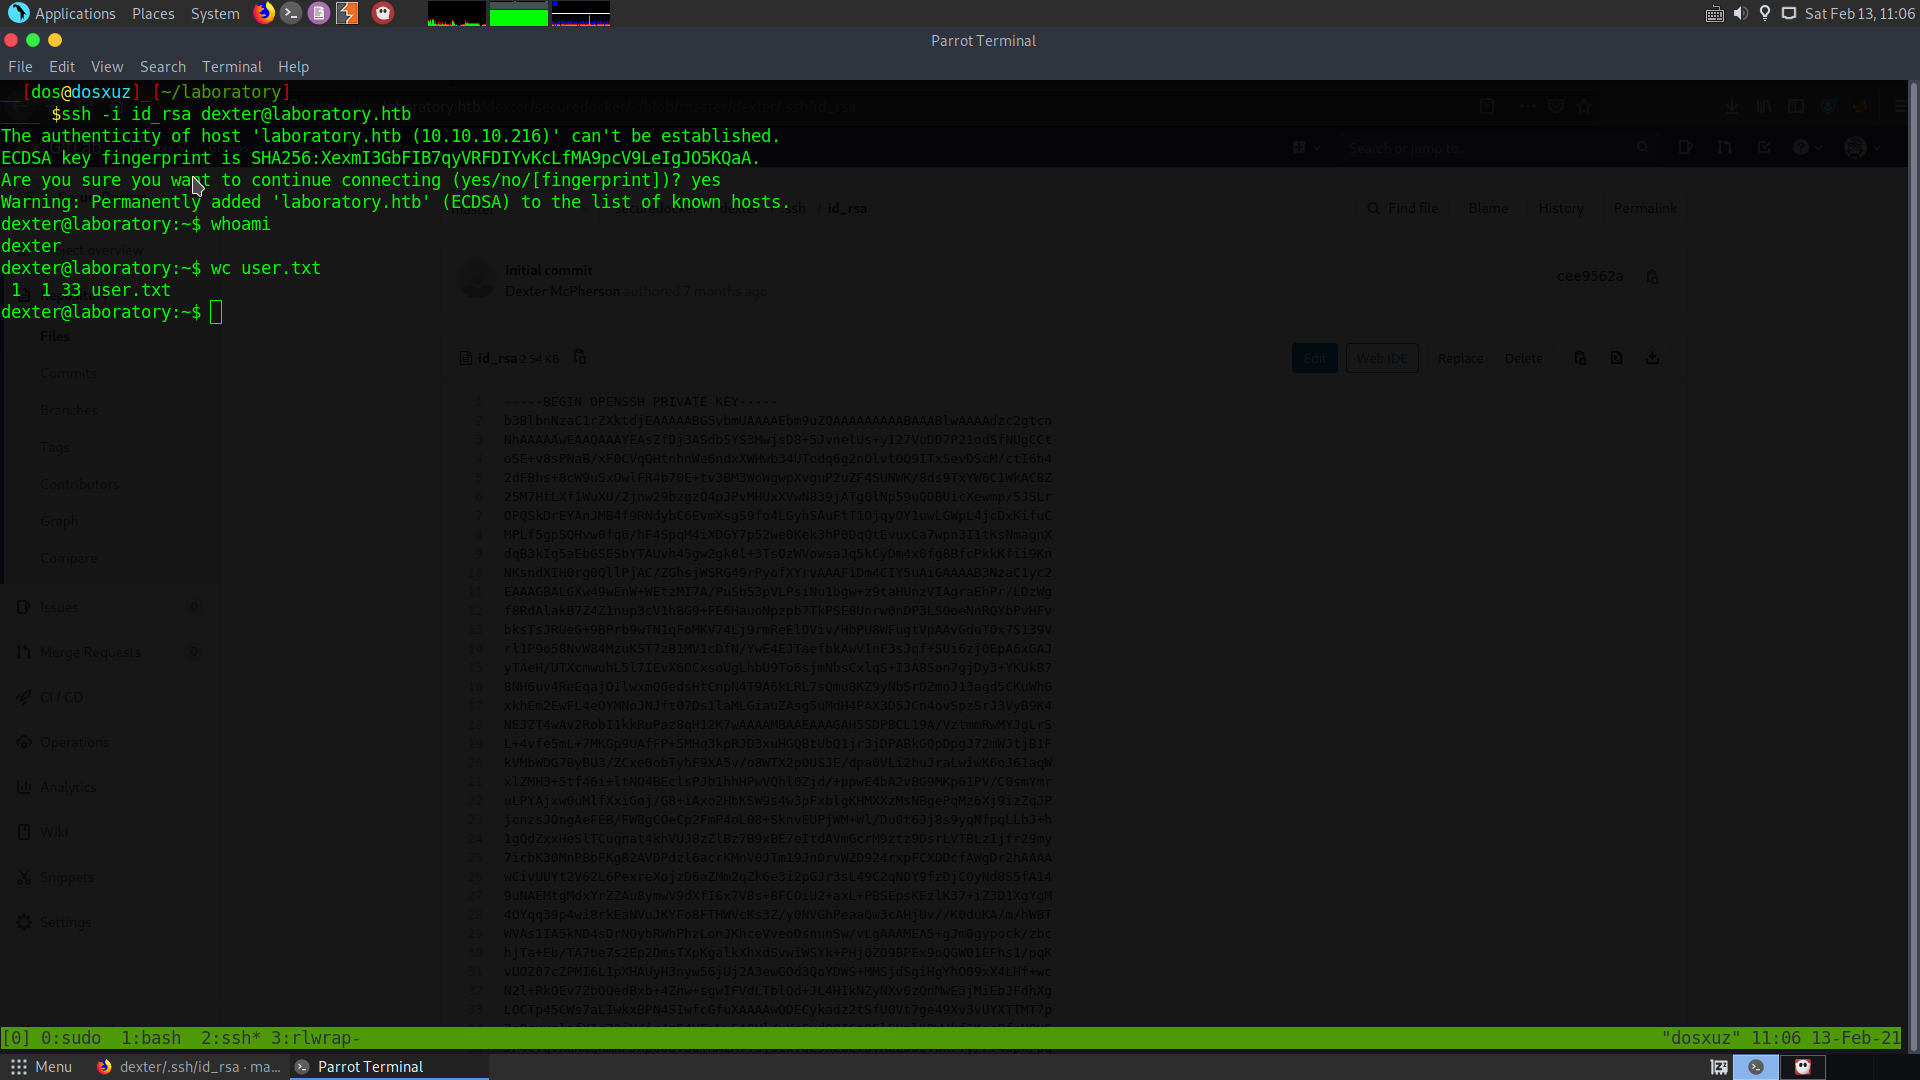Switch to workspace with ghost icon
The width and height of the screenshot is (1920, 1080).
tap(1802, 1067)
